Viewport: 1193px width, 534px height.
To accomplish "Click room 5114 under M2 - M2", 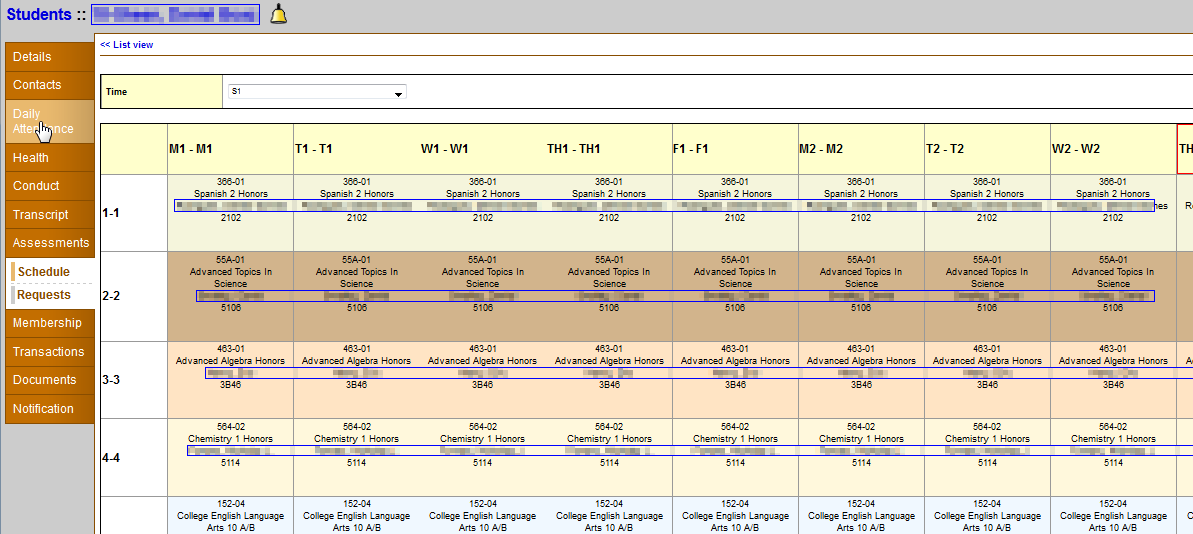I will [x=861, y=462].
